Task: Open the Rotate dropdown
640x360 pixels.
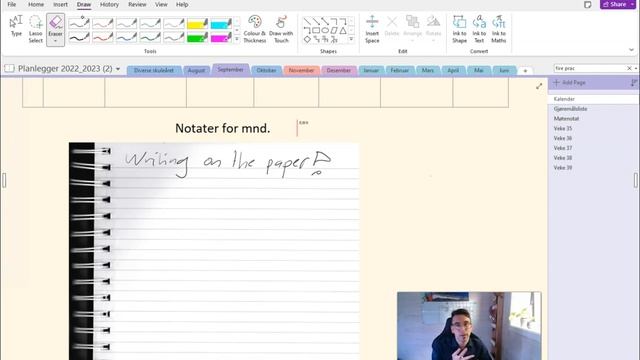Action: [x=433, y=29]
